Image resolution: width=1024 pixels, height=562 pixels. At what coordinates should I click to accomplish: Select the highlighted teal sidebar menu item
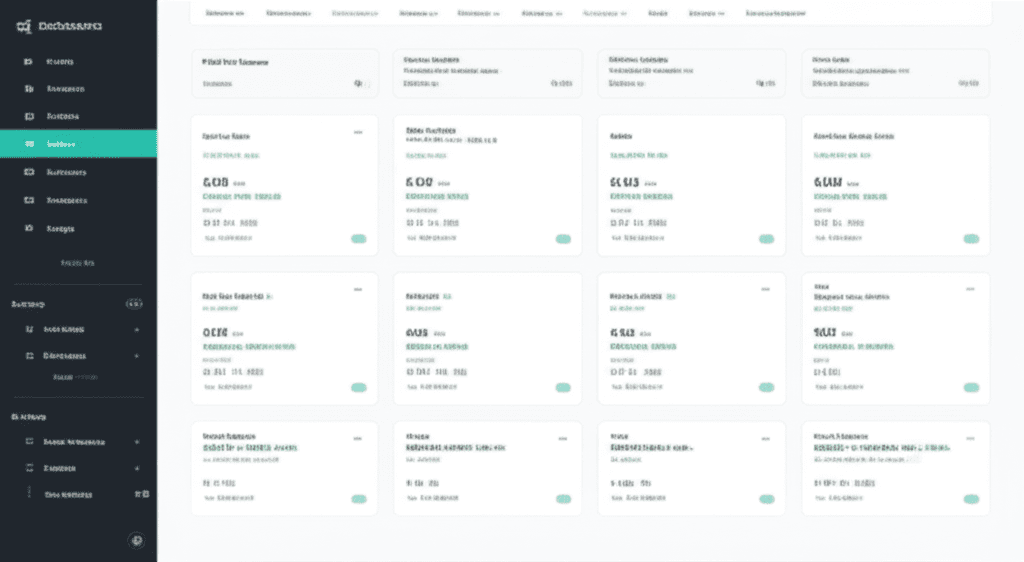(x=78, y=144)
